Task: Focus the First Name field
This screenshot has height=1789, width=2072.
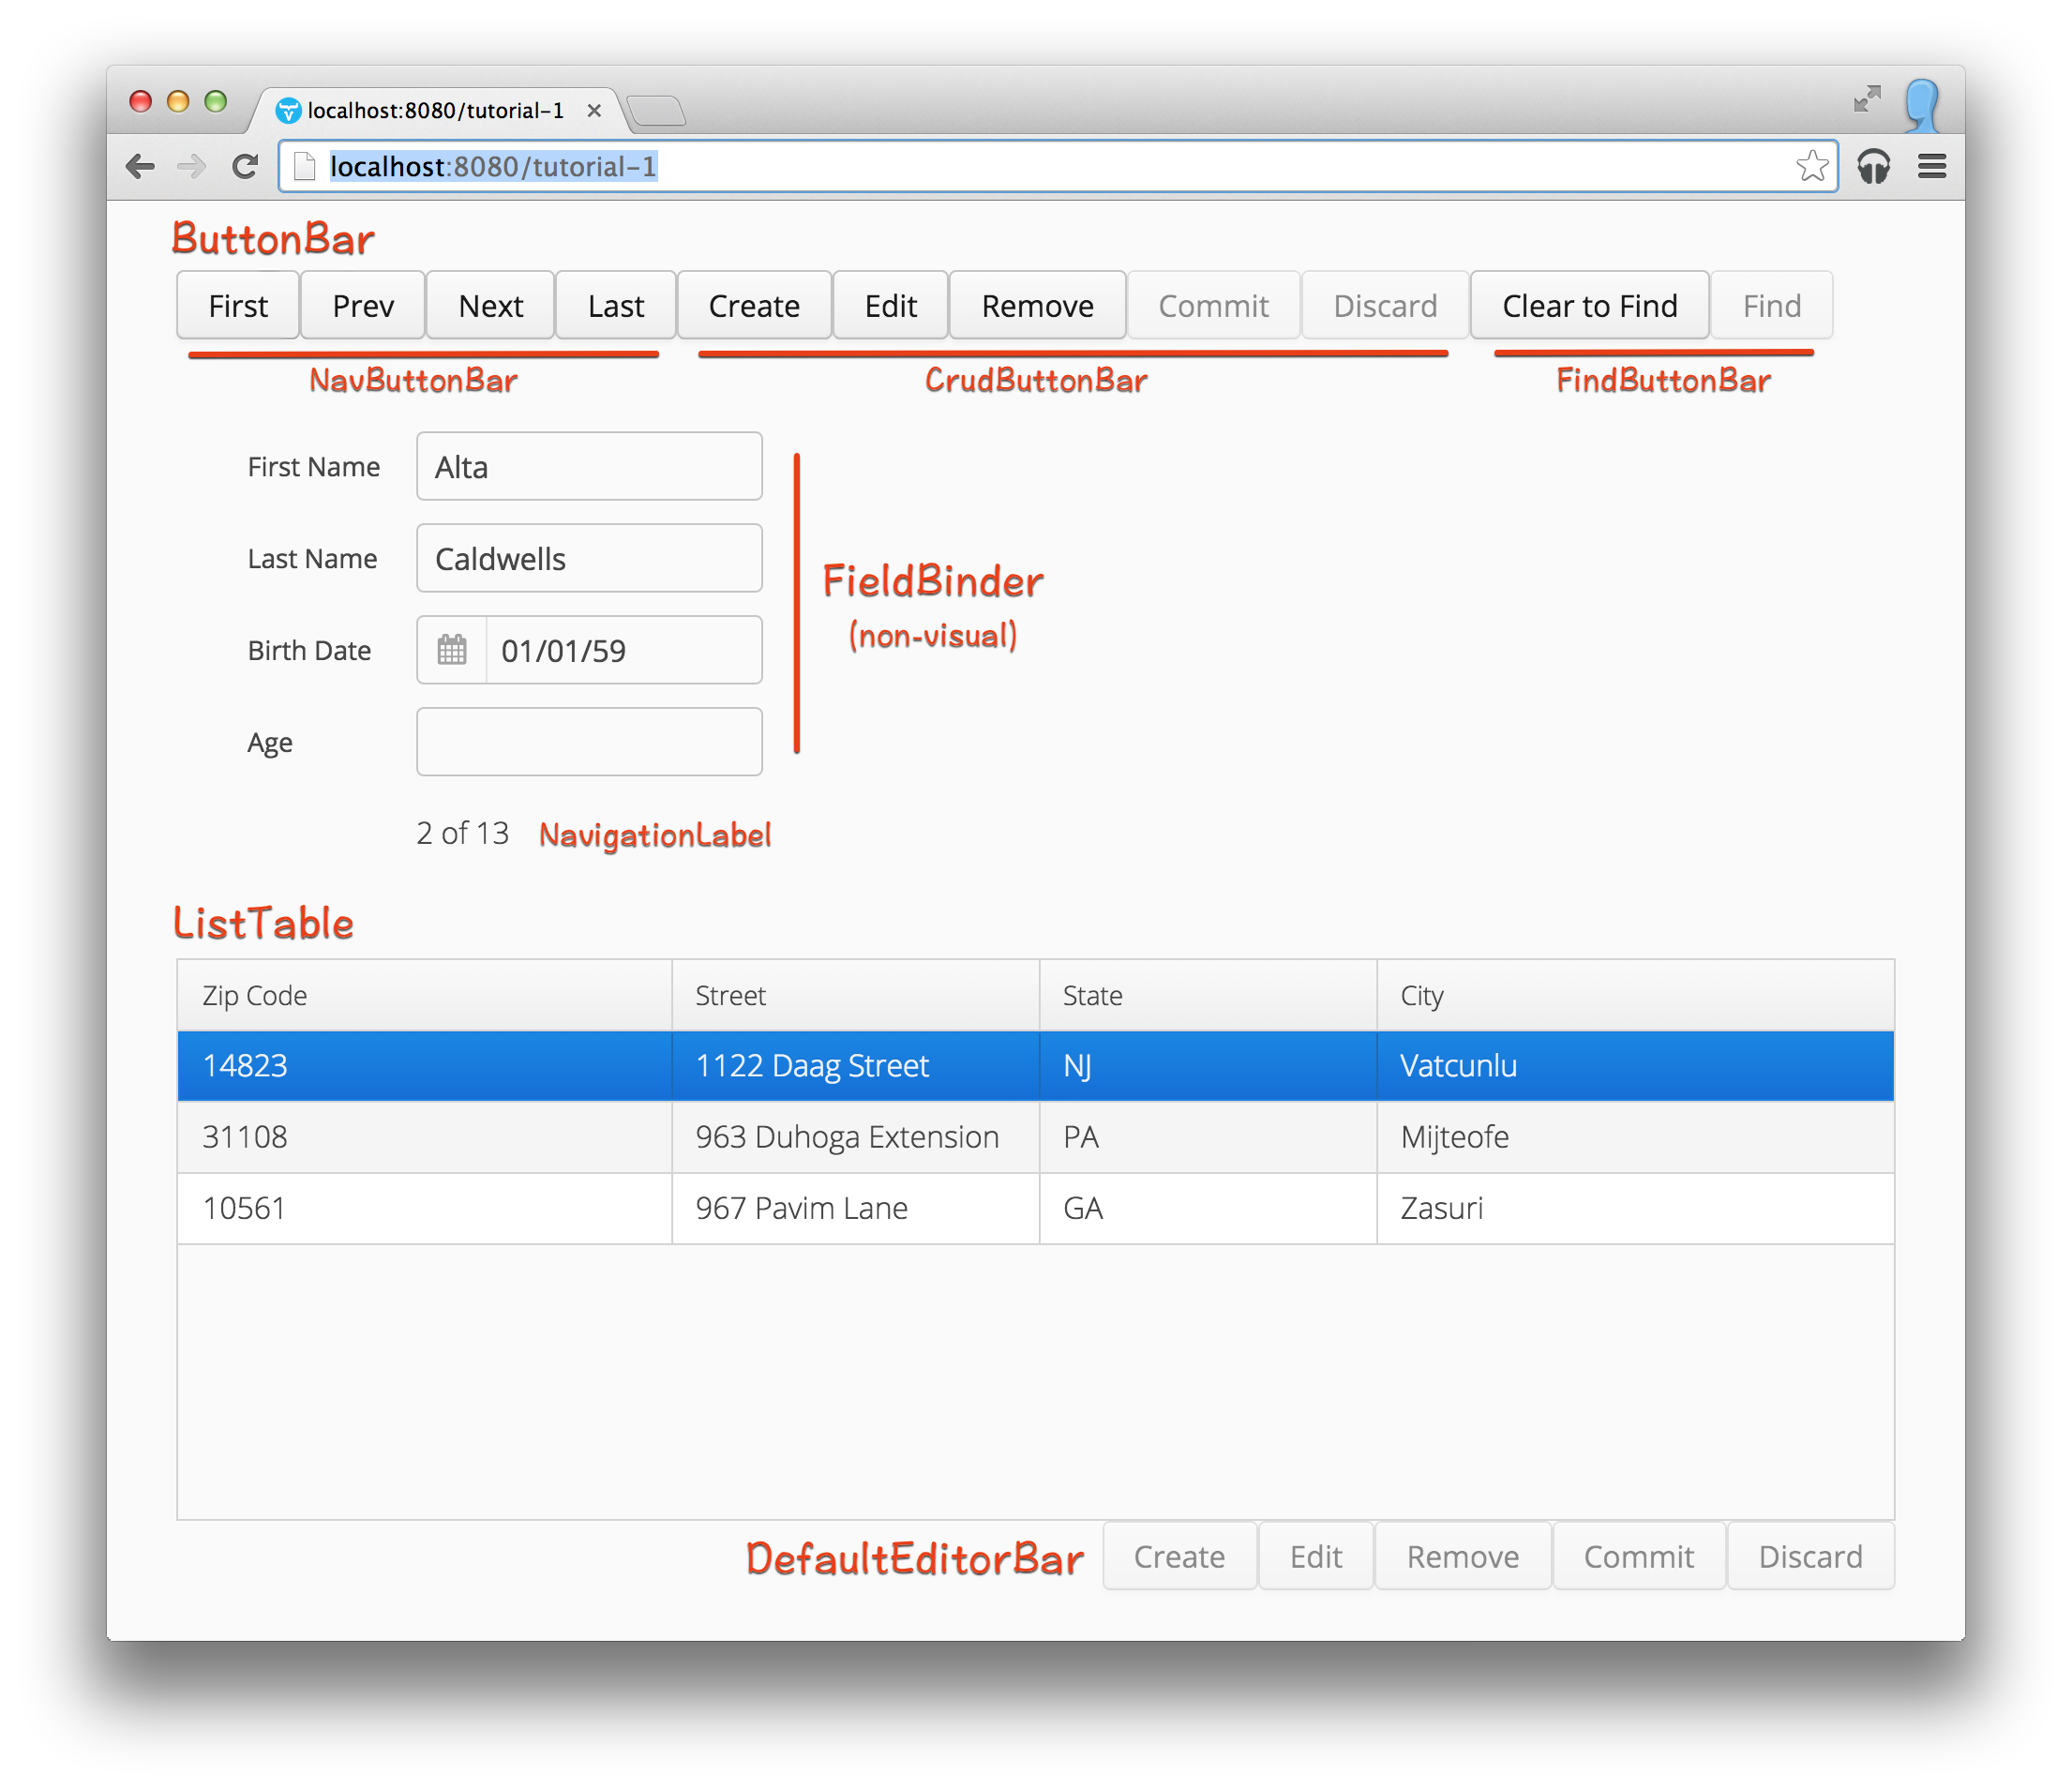Action: pos(589,466)
